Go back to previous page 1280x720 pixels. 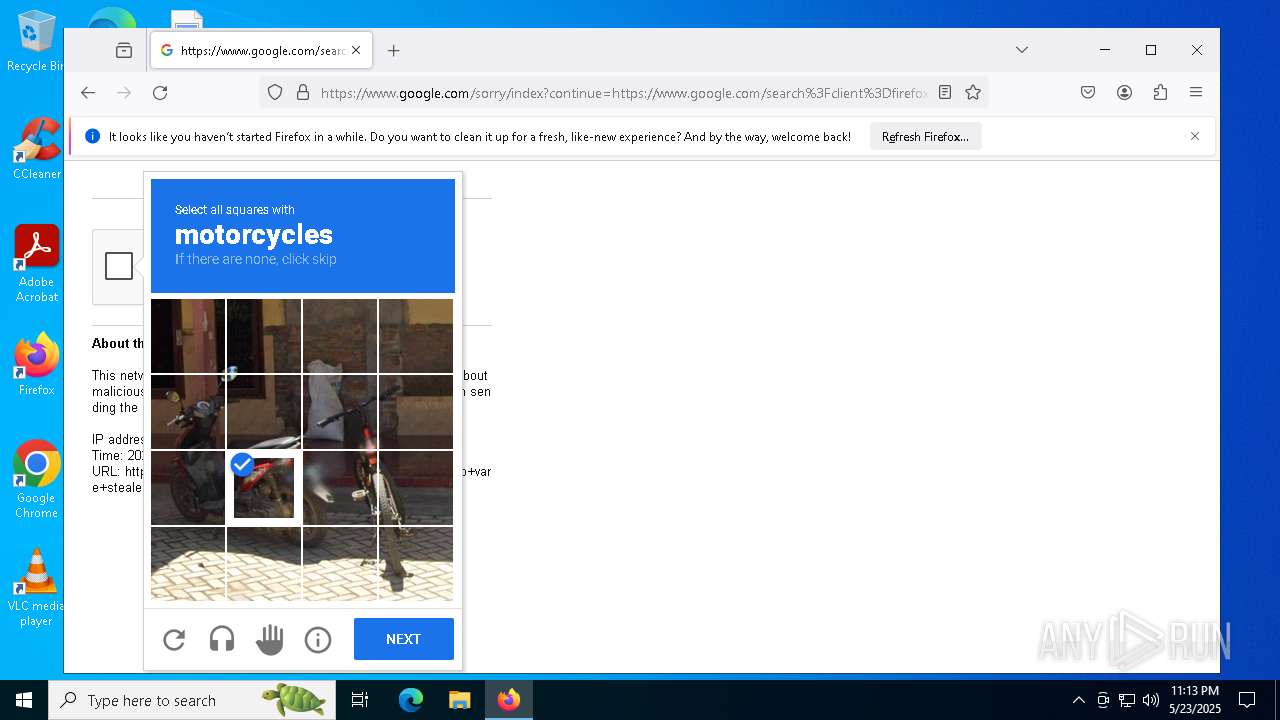click(88, 93)
